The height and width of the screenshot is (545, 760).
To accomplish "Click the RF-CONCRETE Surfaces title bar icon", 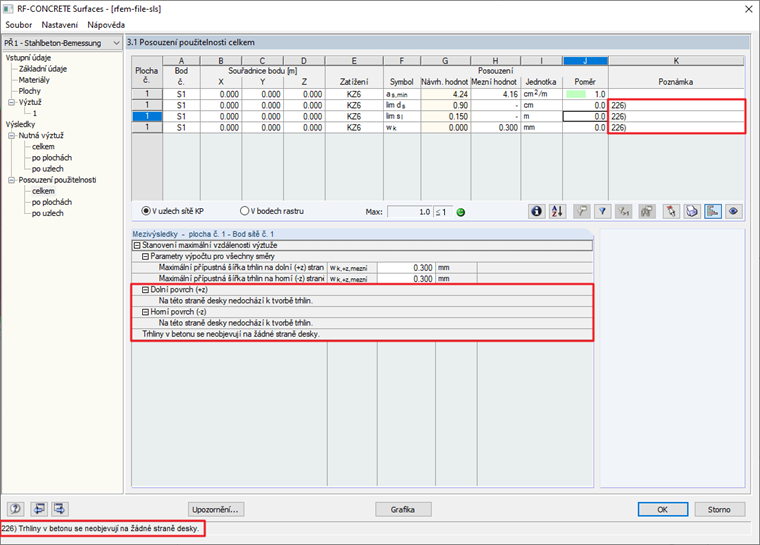I will (x=8, y=9).
